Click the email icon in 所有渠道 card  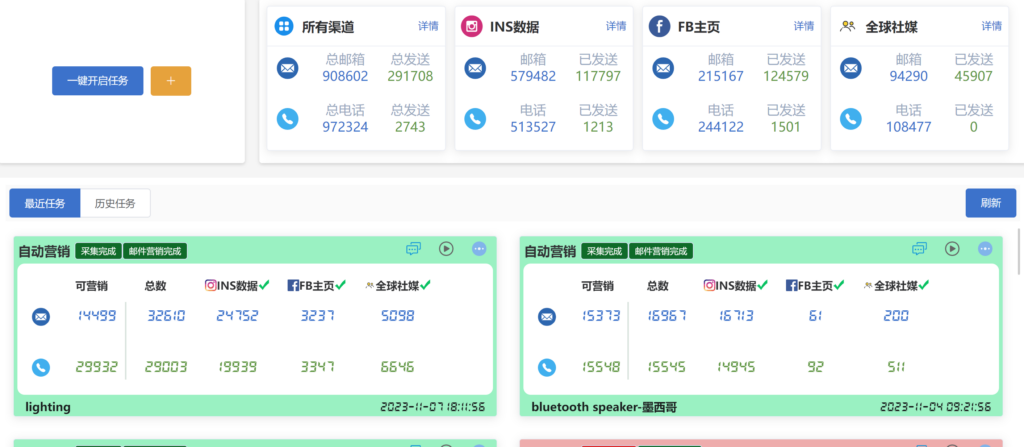coord(287,68)
